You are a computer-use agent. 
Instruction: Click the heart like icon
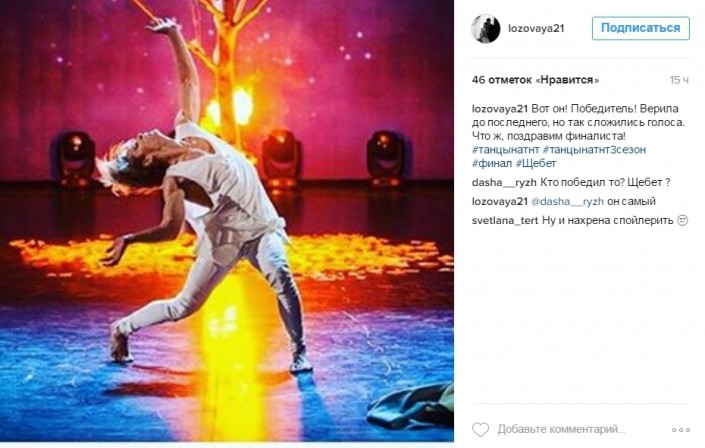tap(480, 429)
